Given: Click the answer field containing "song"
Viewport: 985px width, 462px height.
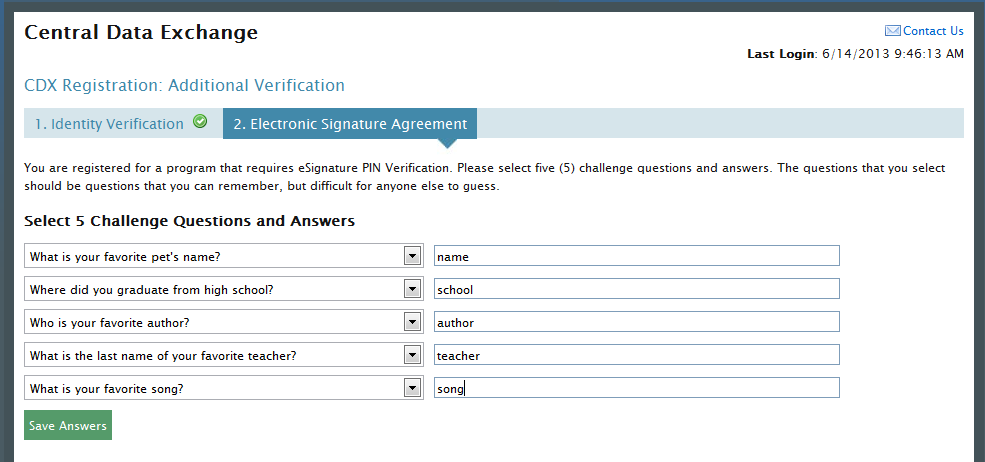Looking at the screenshot, I should coord(636,388).
